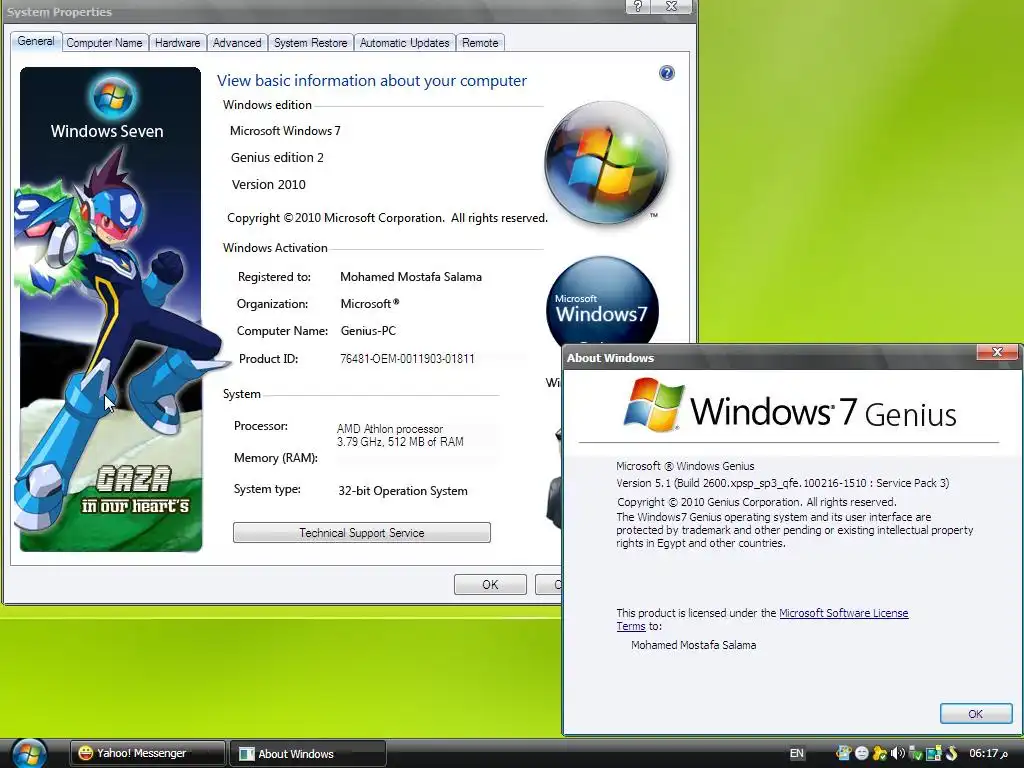Click the AMD Athlon processor text
Screen dimensions: 1024x768
tap(390, 428)
